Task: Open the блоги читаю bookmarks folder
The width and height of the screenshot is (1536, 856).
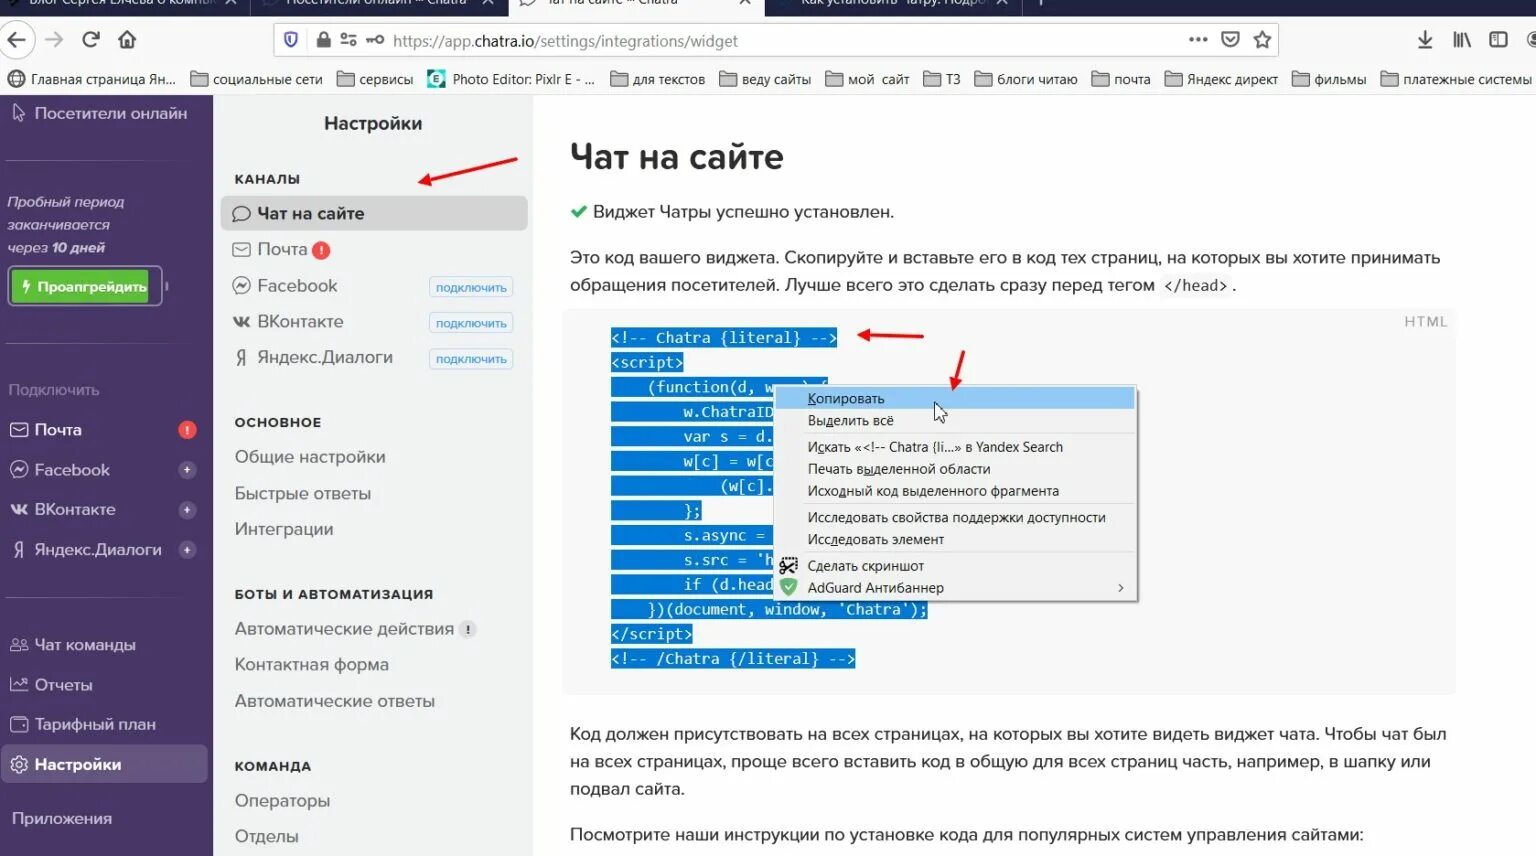Action: point(1026,79)
